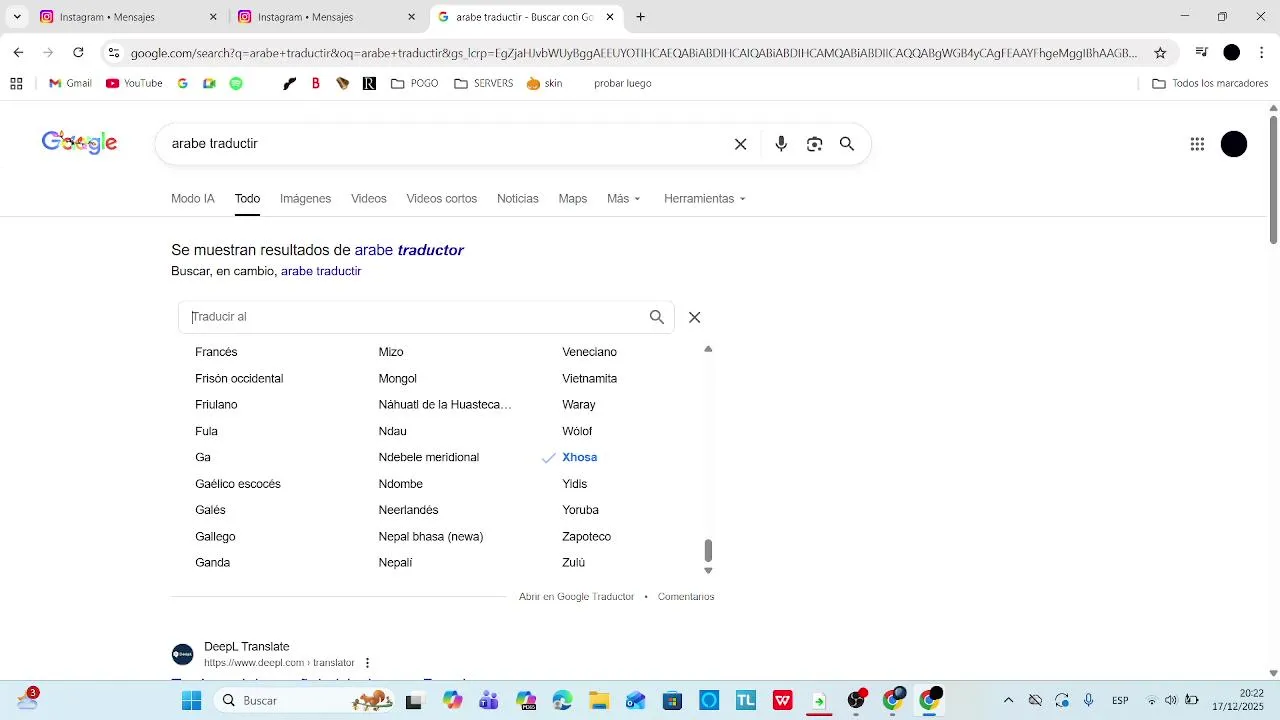Screen dimensions: 1280x720
Task: Switch to Maps results tab
Action: [x=573, y=199]
